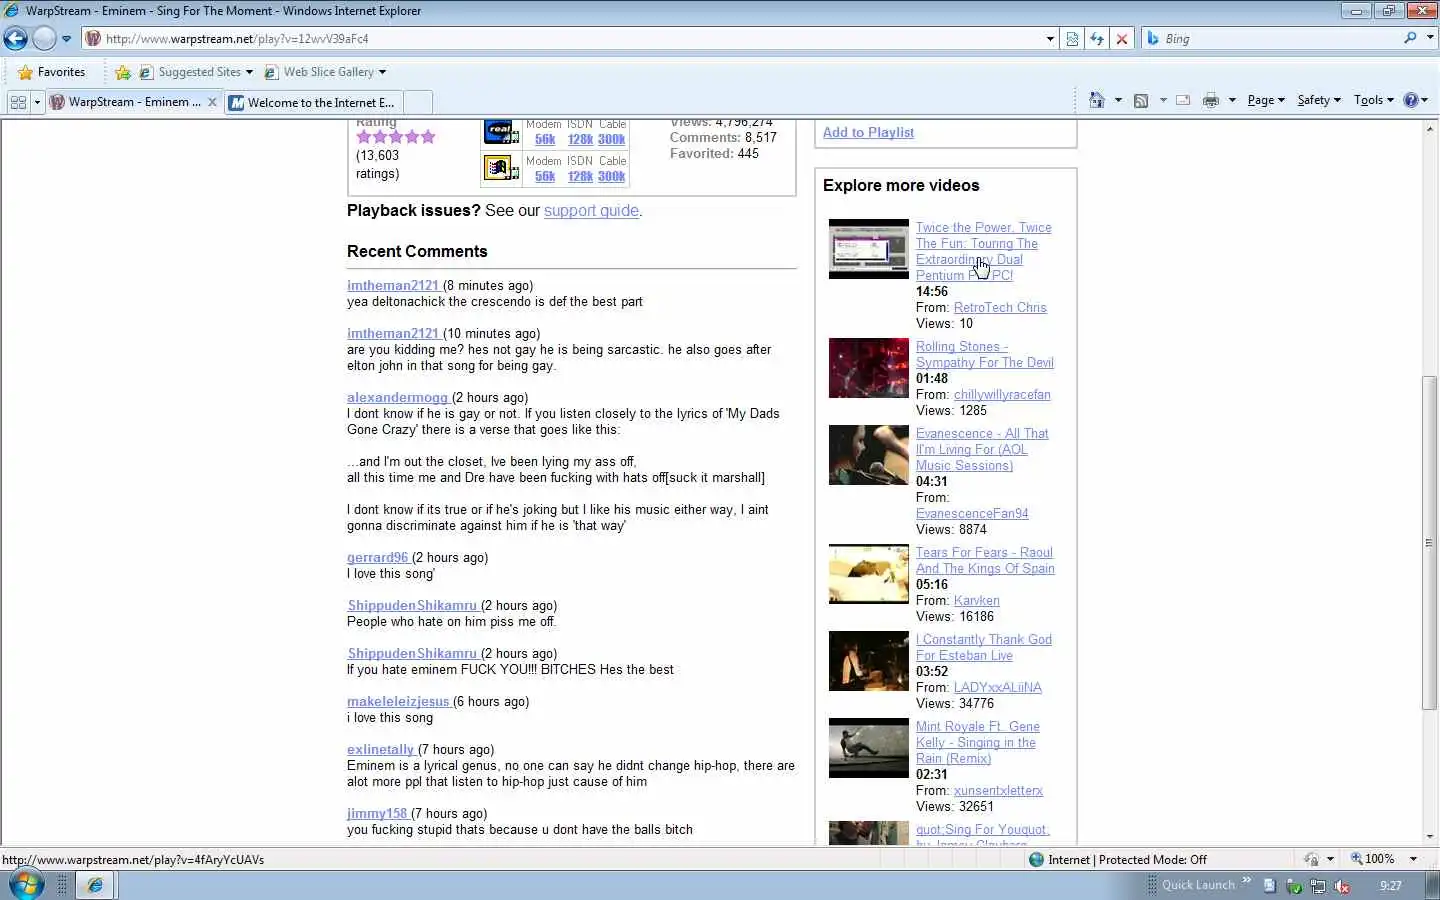Open the Page menu

pos(1266,100)
